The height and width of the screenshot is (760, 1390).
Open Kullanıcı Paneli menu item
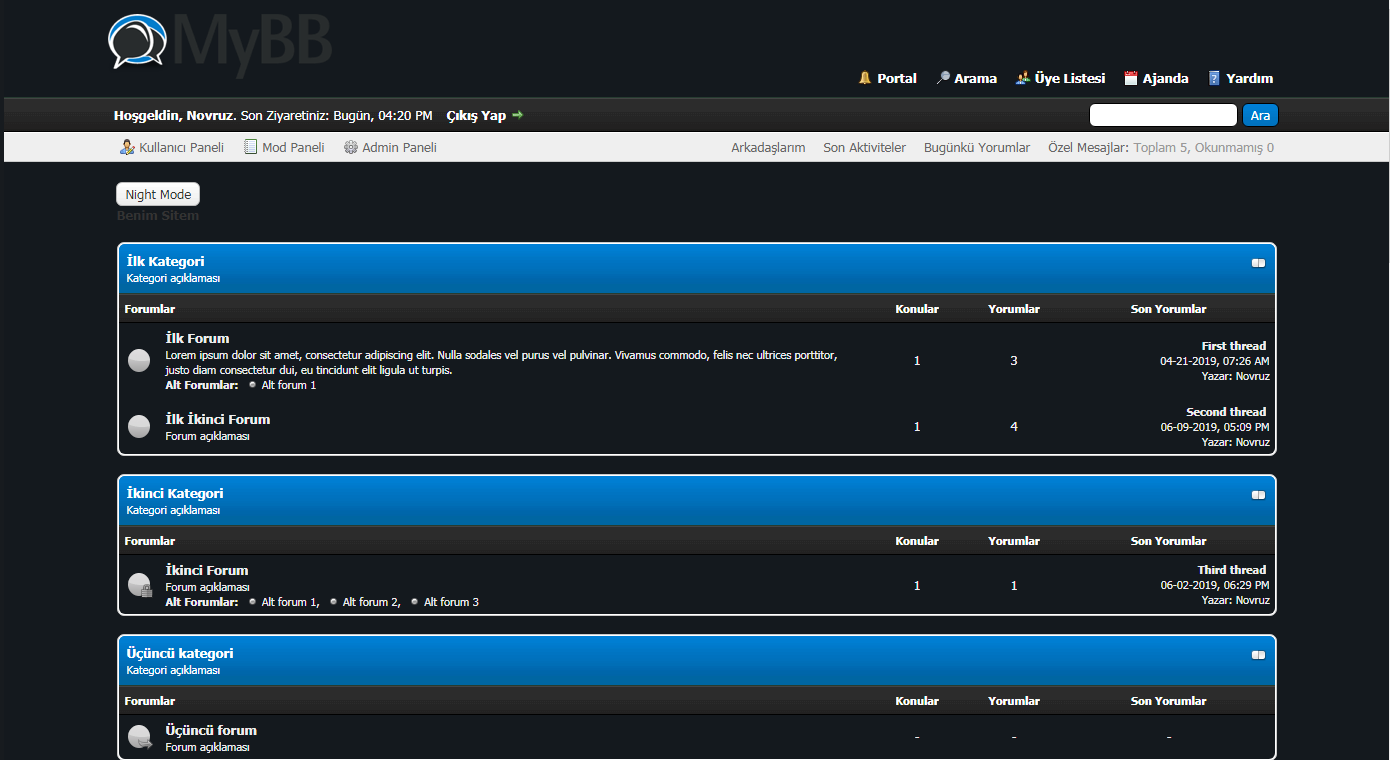tap(172, 147)
